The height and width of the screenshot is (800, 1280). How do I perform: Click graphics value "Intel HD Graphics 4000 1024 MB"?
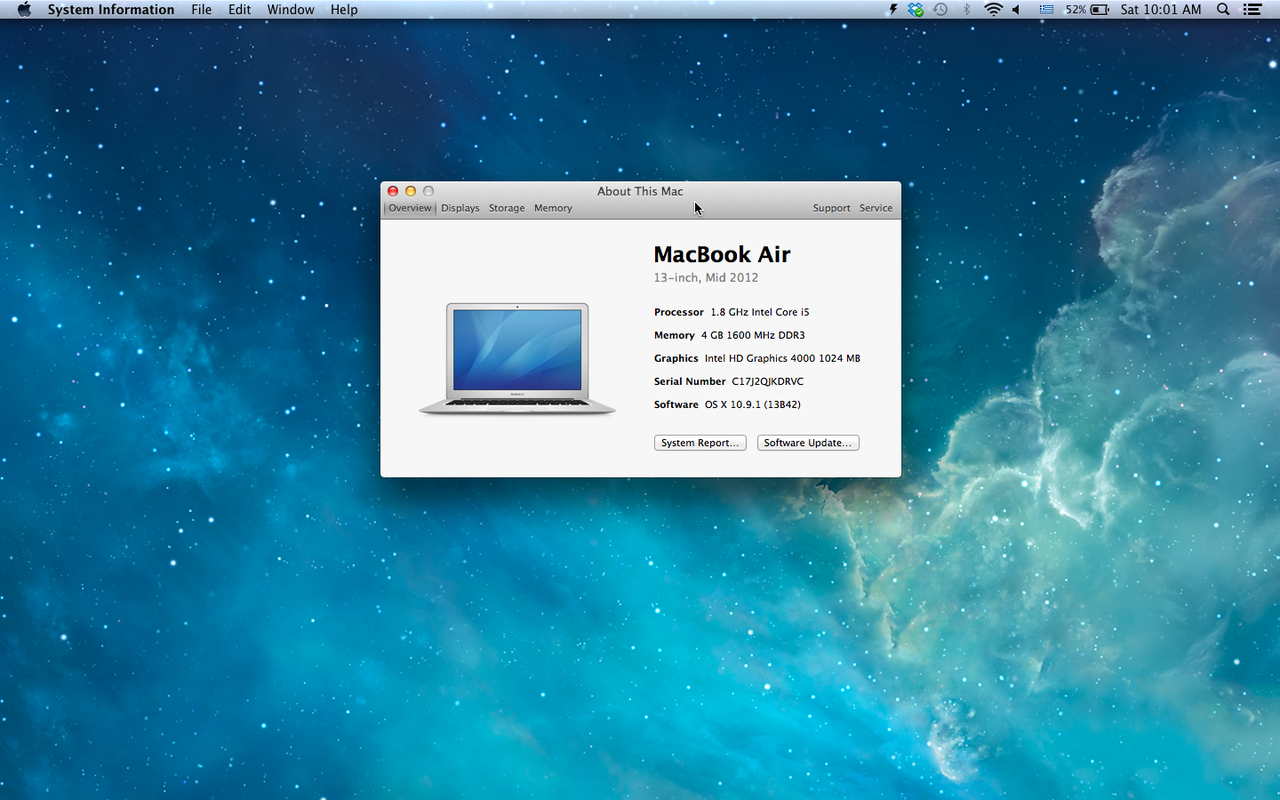(x=783, y=358)
